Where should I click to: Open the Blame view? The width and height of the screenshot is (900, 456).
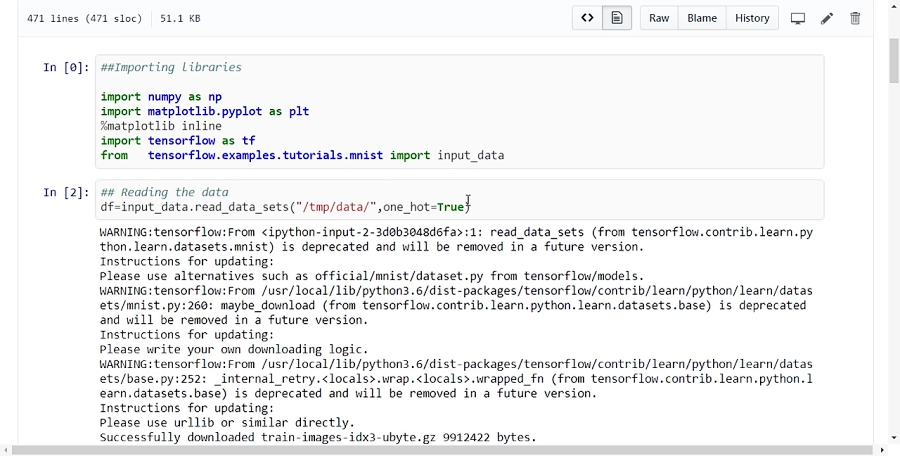point(702,18)
